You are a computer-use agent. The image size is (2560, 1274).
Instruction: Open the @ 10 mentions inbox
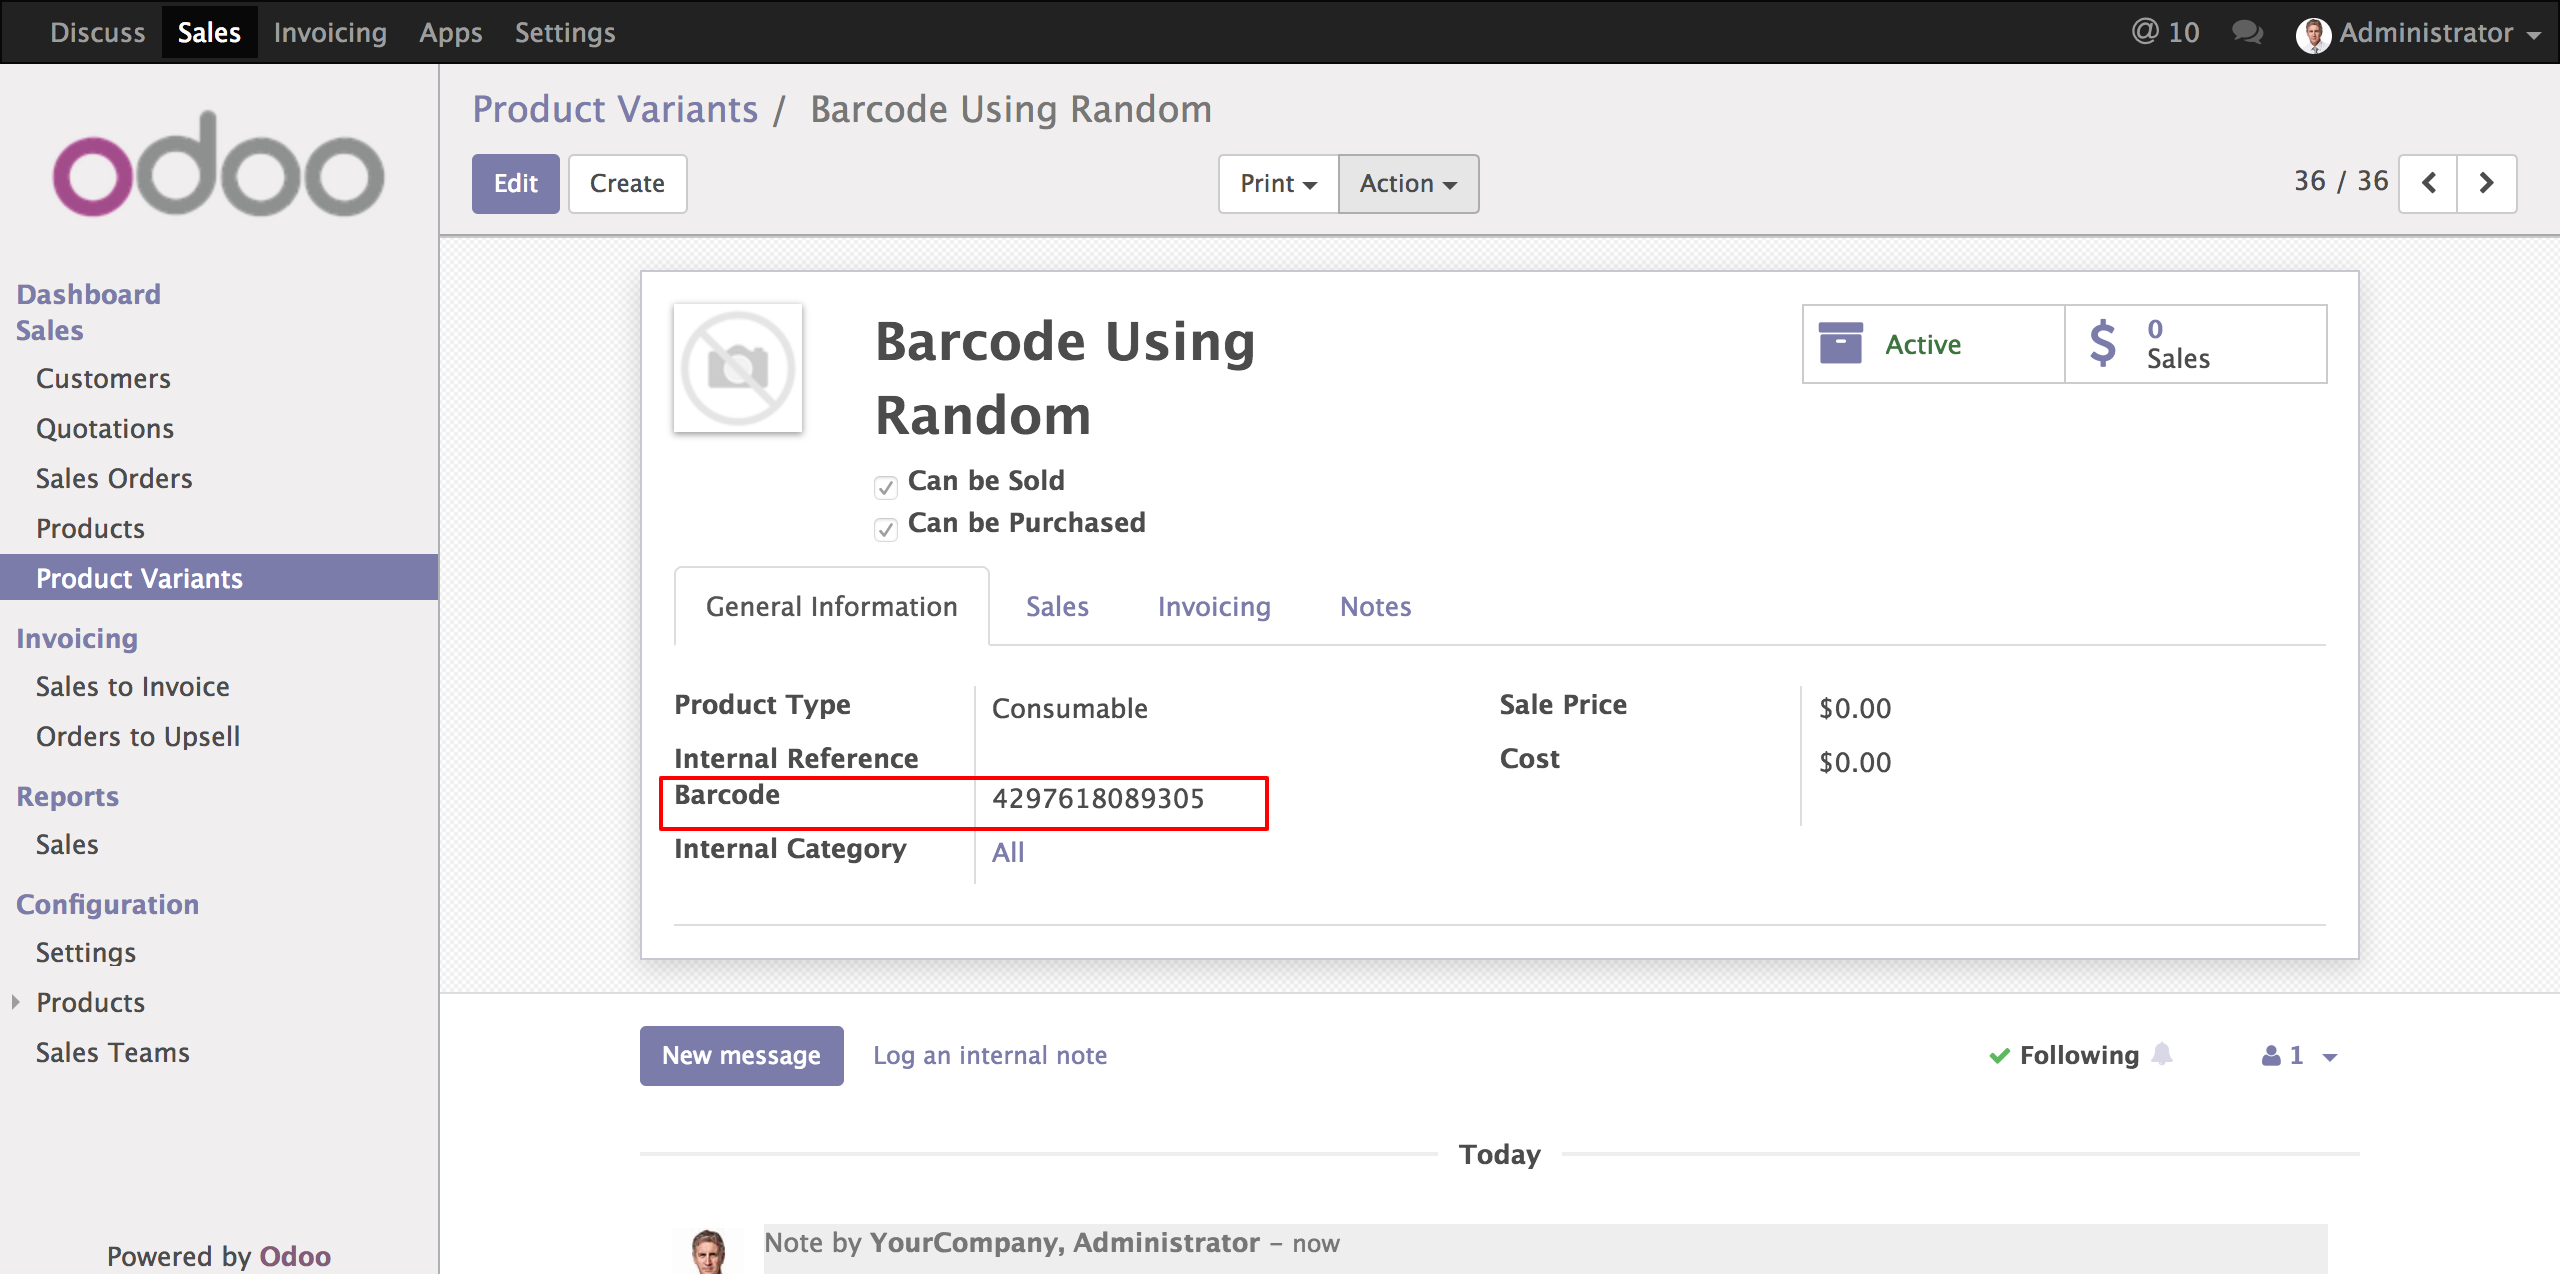(2165, 32)
